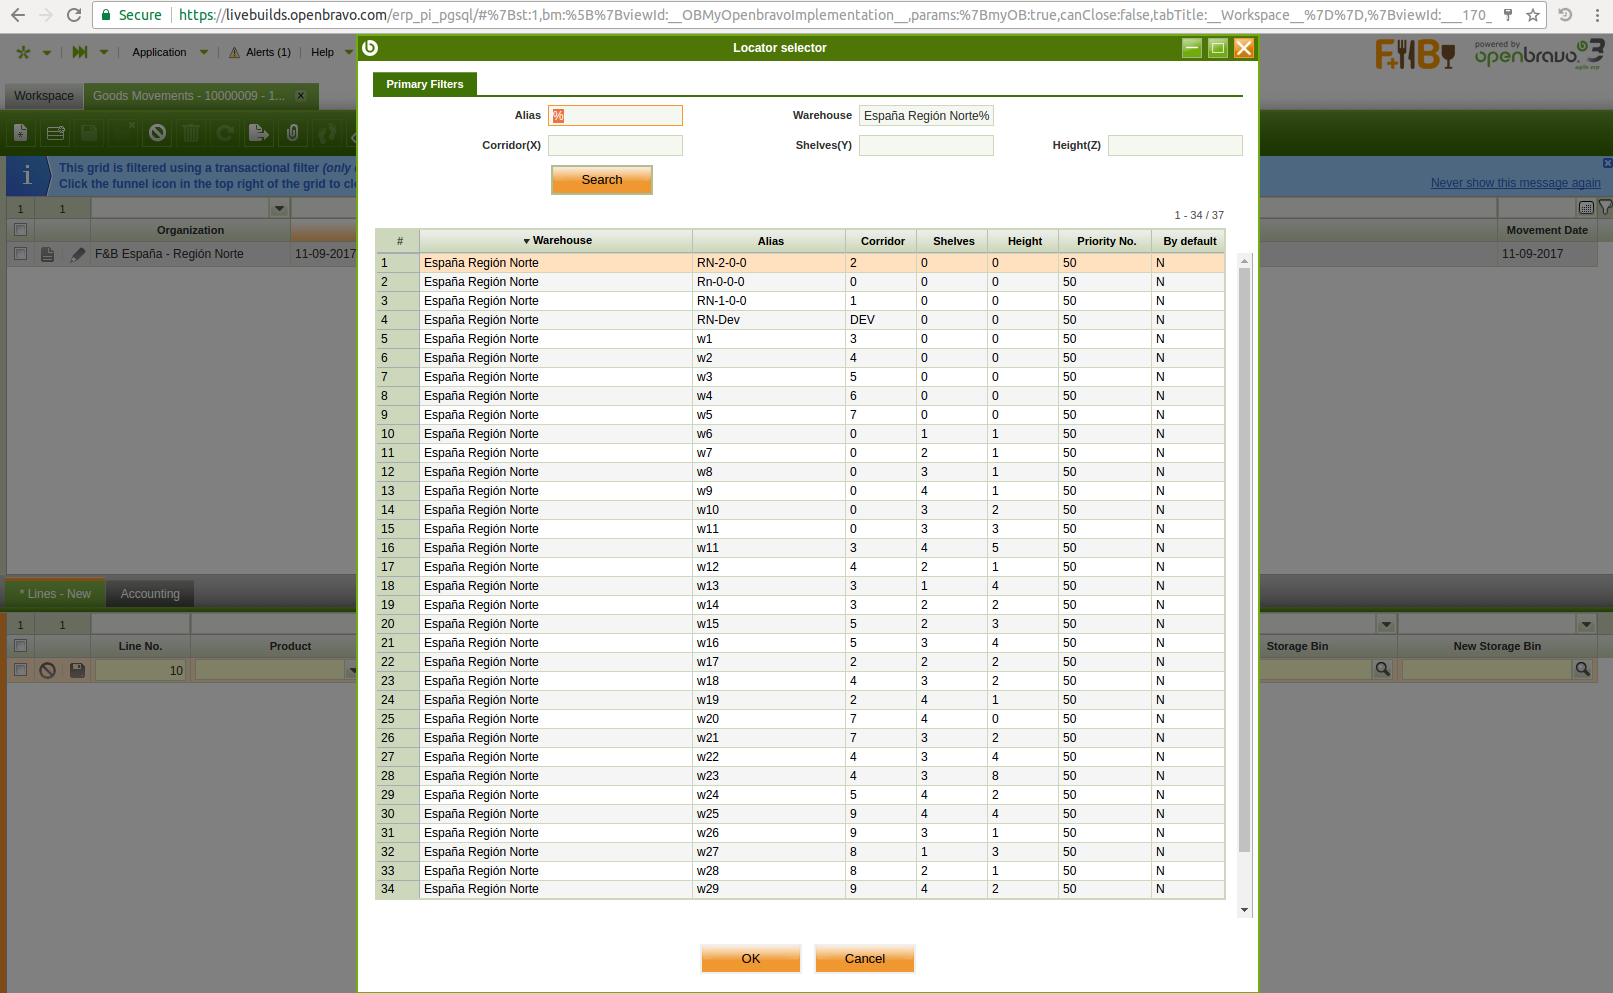
Task: Click the export to spreadsheet icon
Action: click(258, 133)
